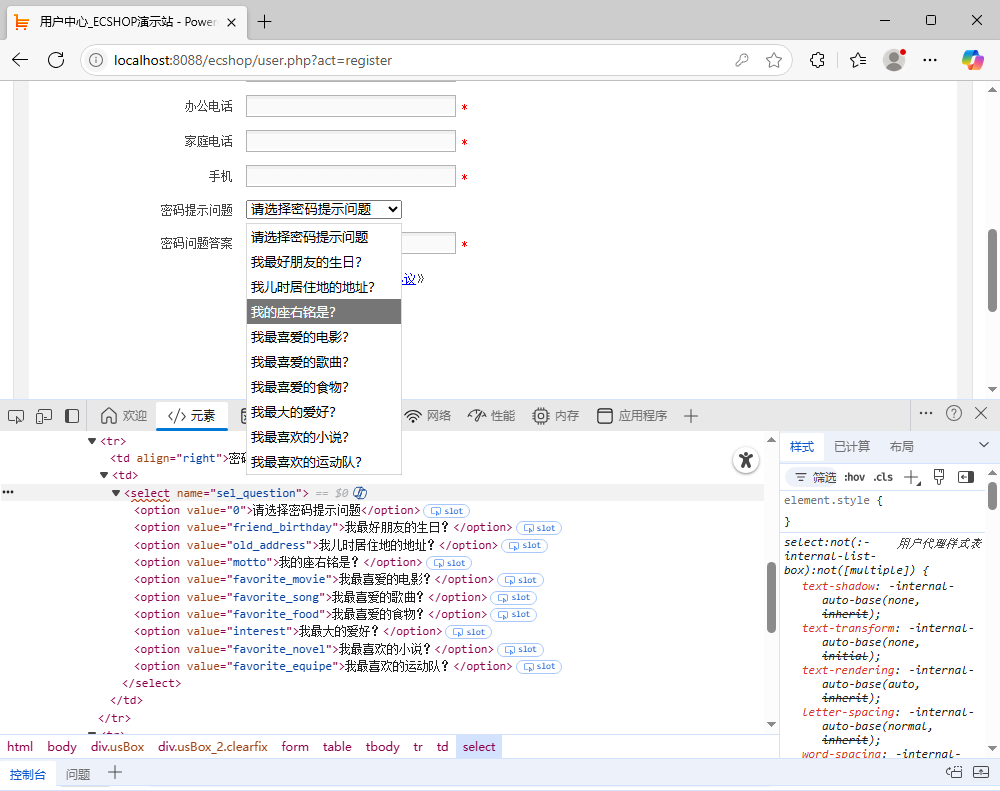Open a new browser tab

pos(264,22)
